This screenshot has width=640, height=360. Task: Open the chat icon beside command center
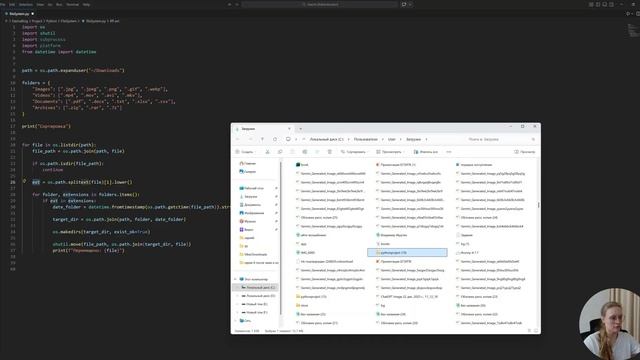click(404, 4)
